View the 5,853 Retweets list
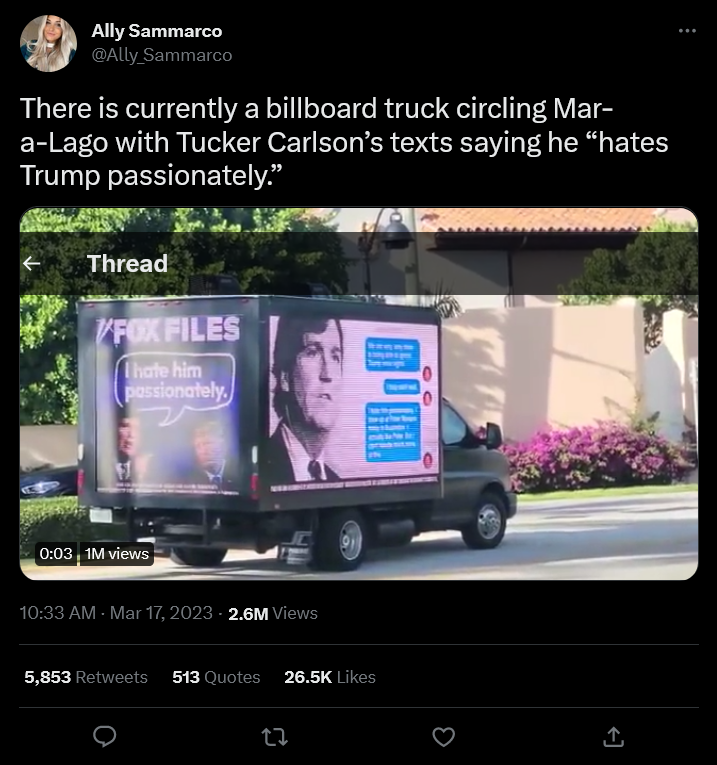 click(x=86, y=677)
